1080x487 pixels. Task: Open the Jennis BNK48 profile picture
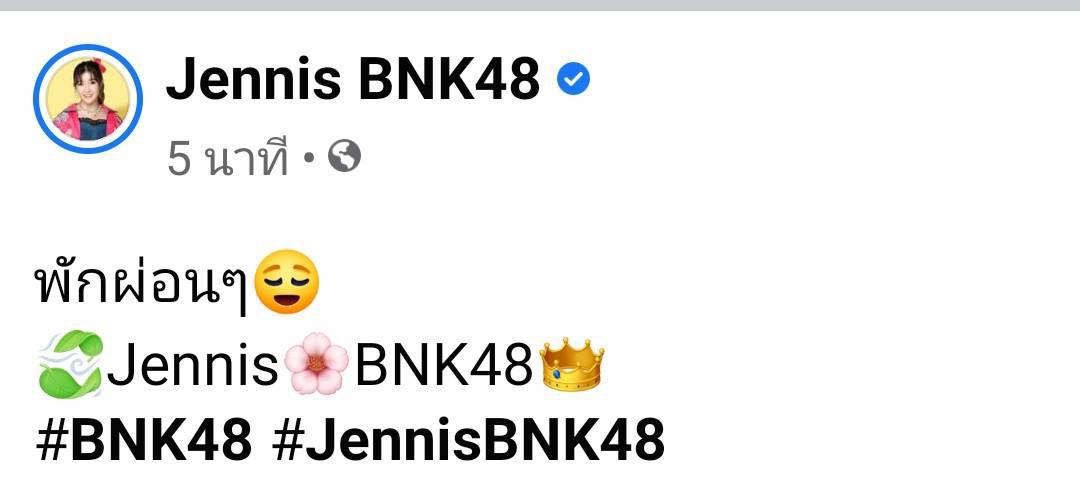(88, 99)
